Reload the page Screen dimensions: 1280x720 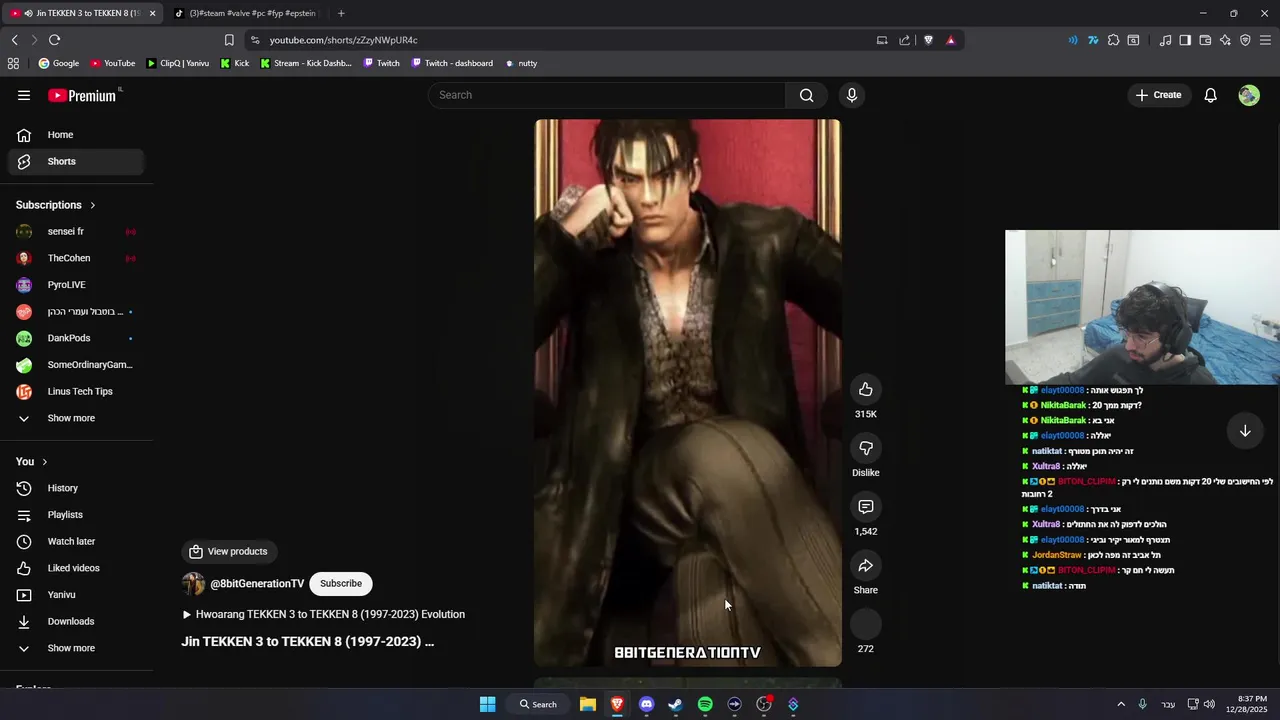(54, 40)
